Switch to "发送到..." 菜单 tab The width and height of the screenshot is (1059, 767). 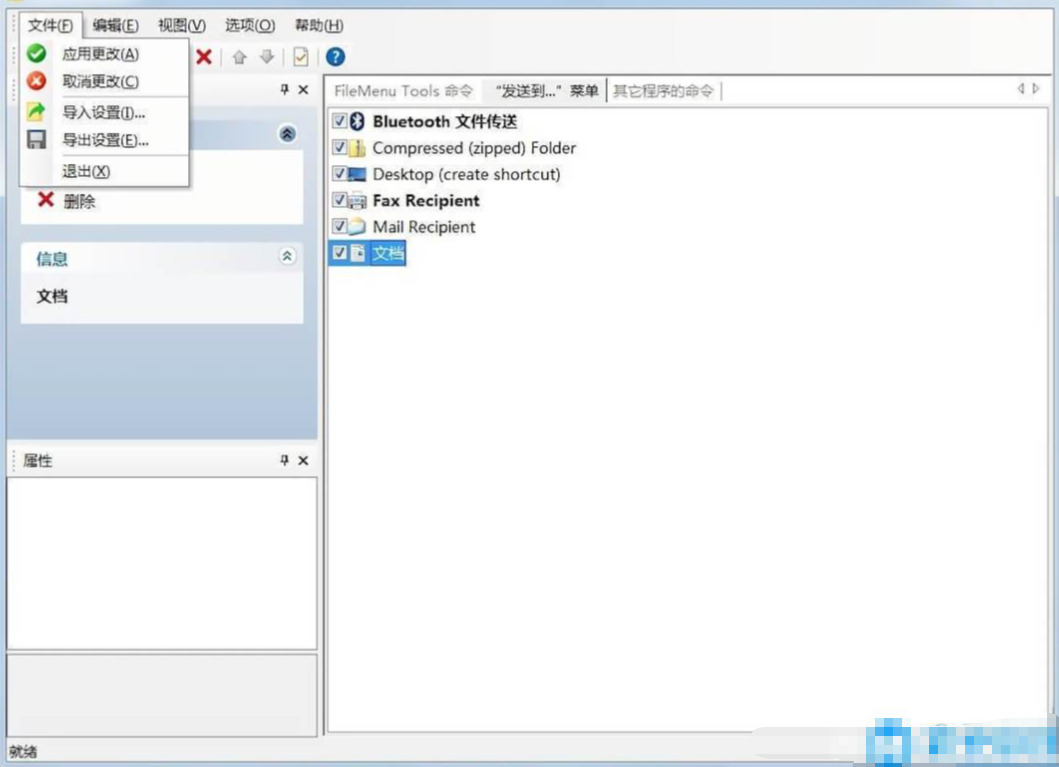[x=546, y=90]
